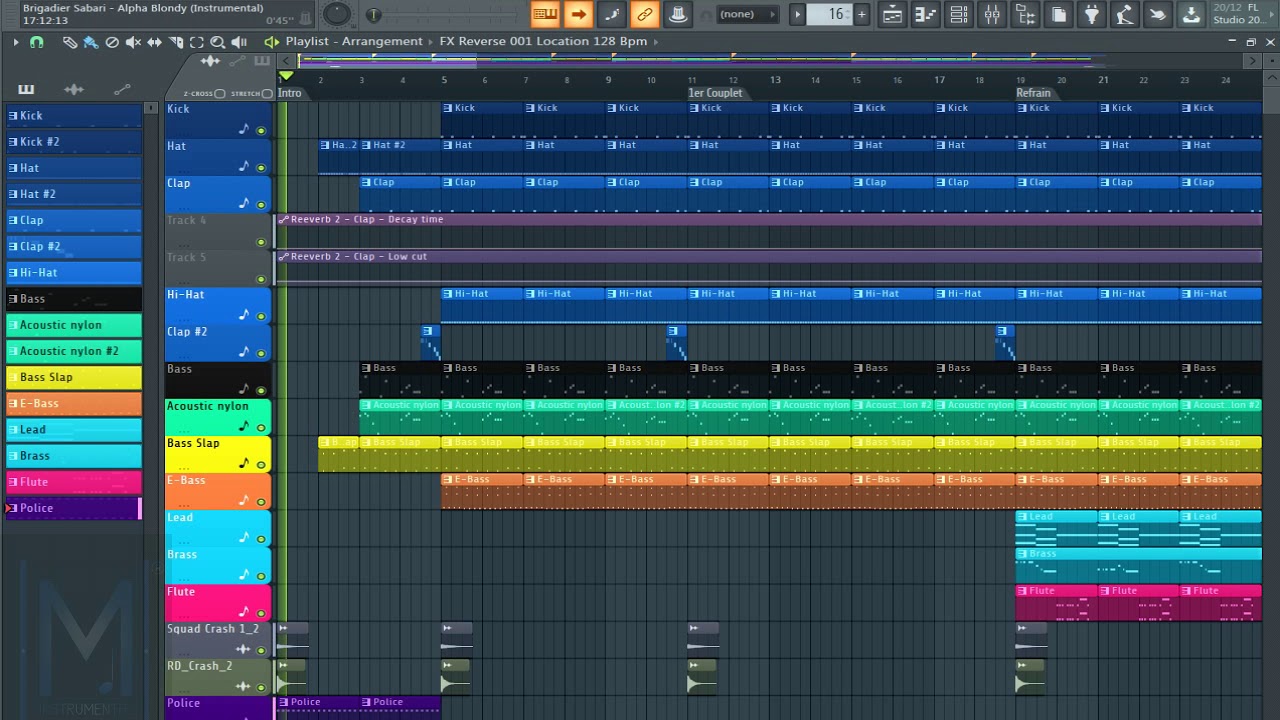Open the Plugin picker funnel icon

click(x=1092, y=14)
